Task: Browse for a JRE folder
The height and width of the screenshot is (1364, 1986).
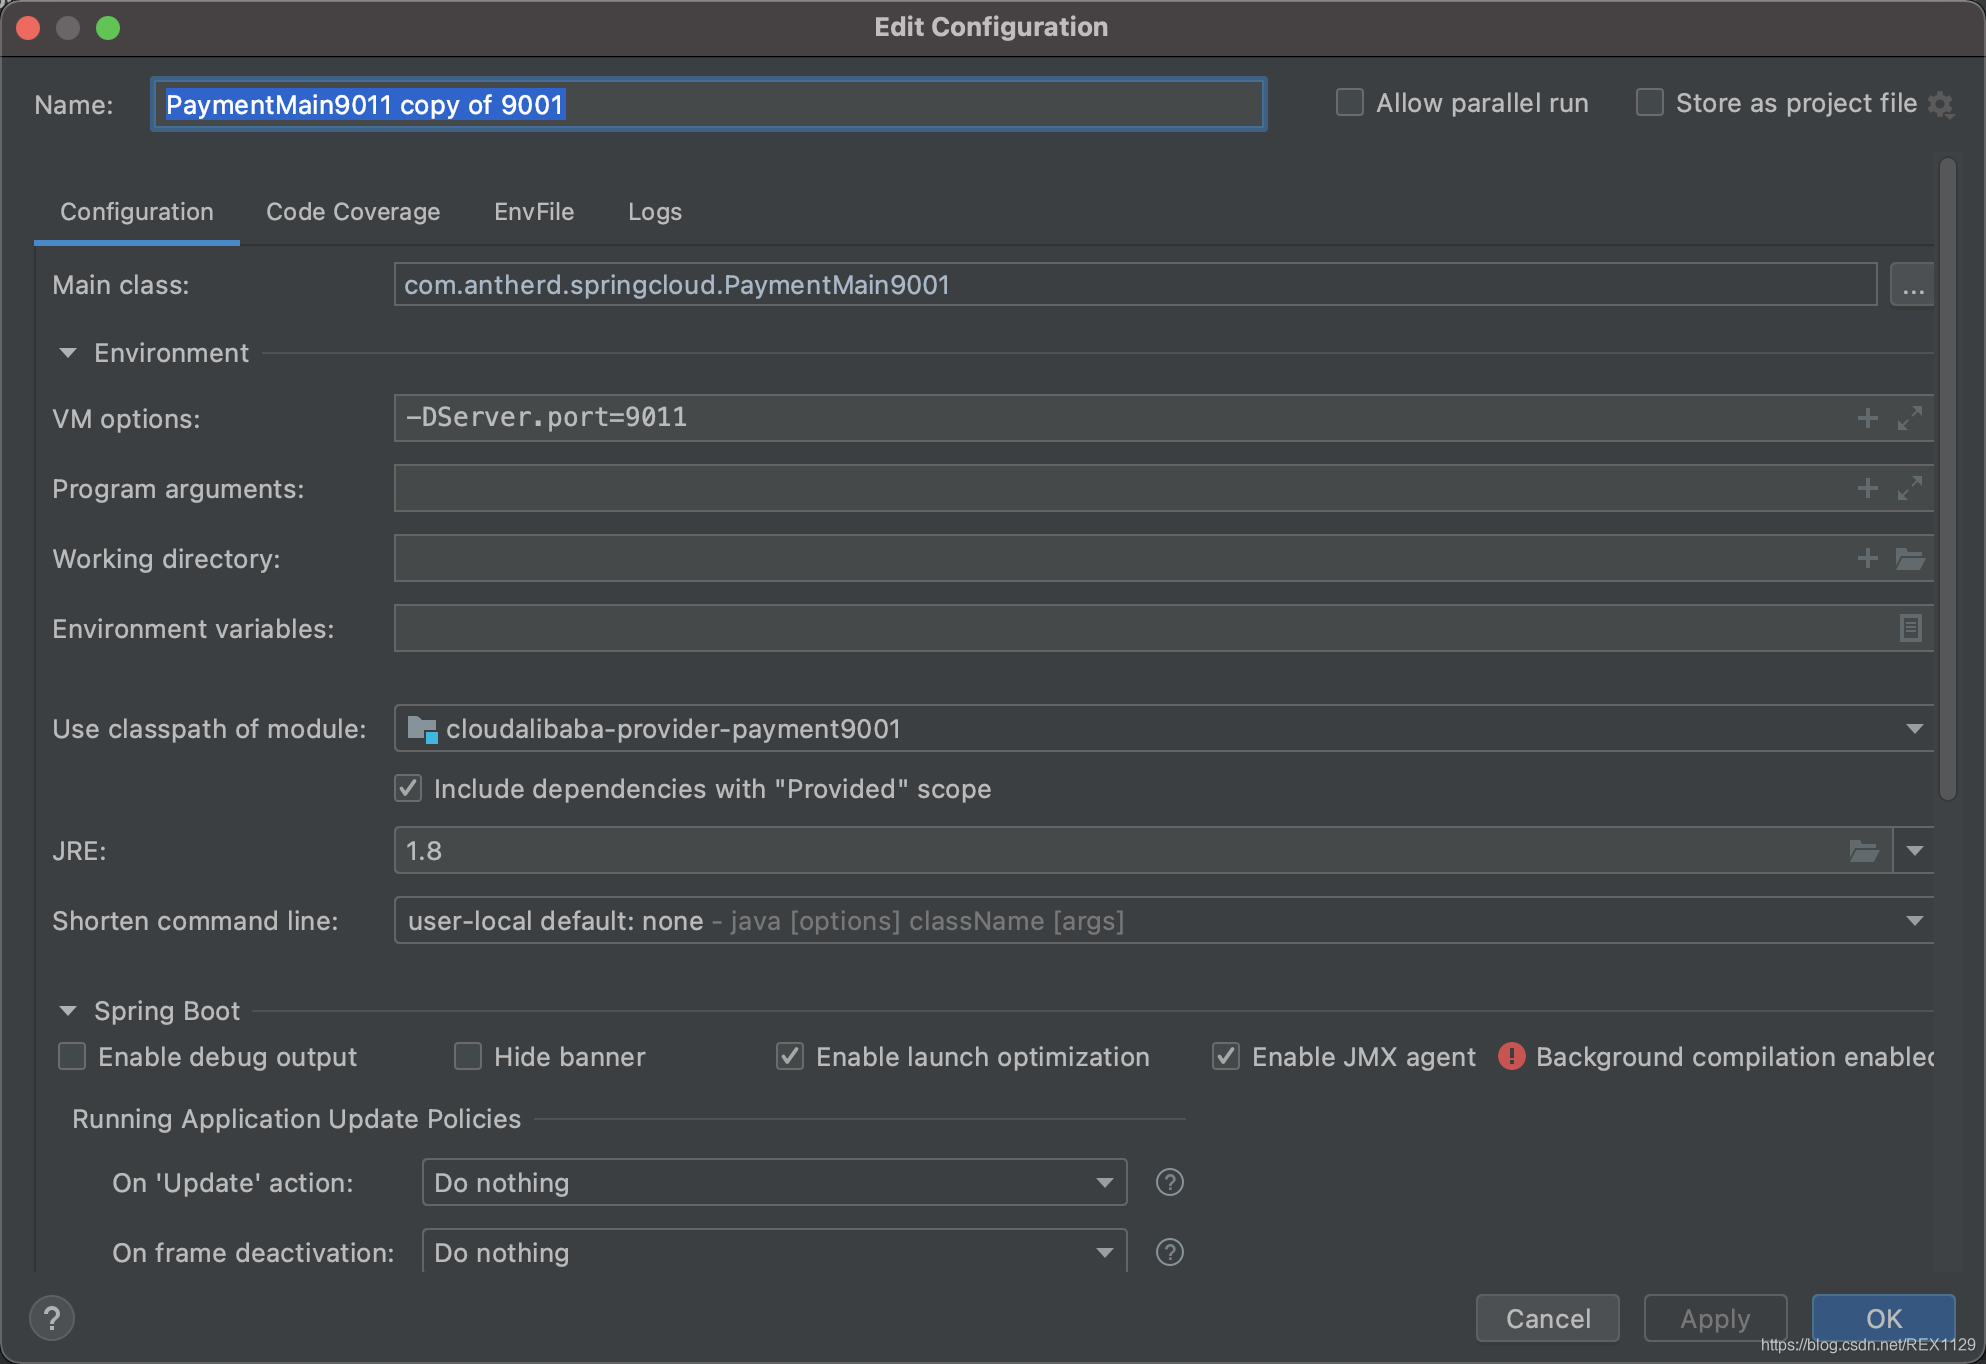Action: [x=1863, y=851]
